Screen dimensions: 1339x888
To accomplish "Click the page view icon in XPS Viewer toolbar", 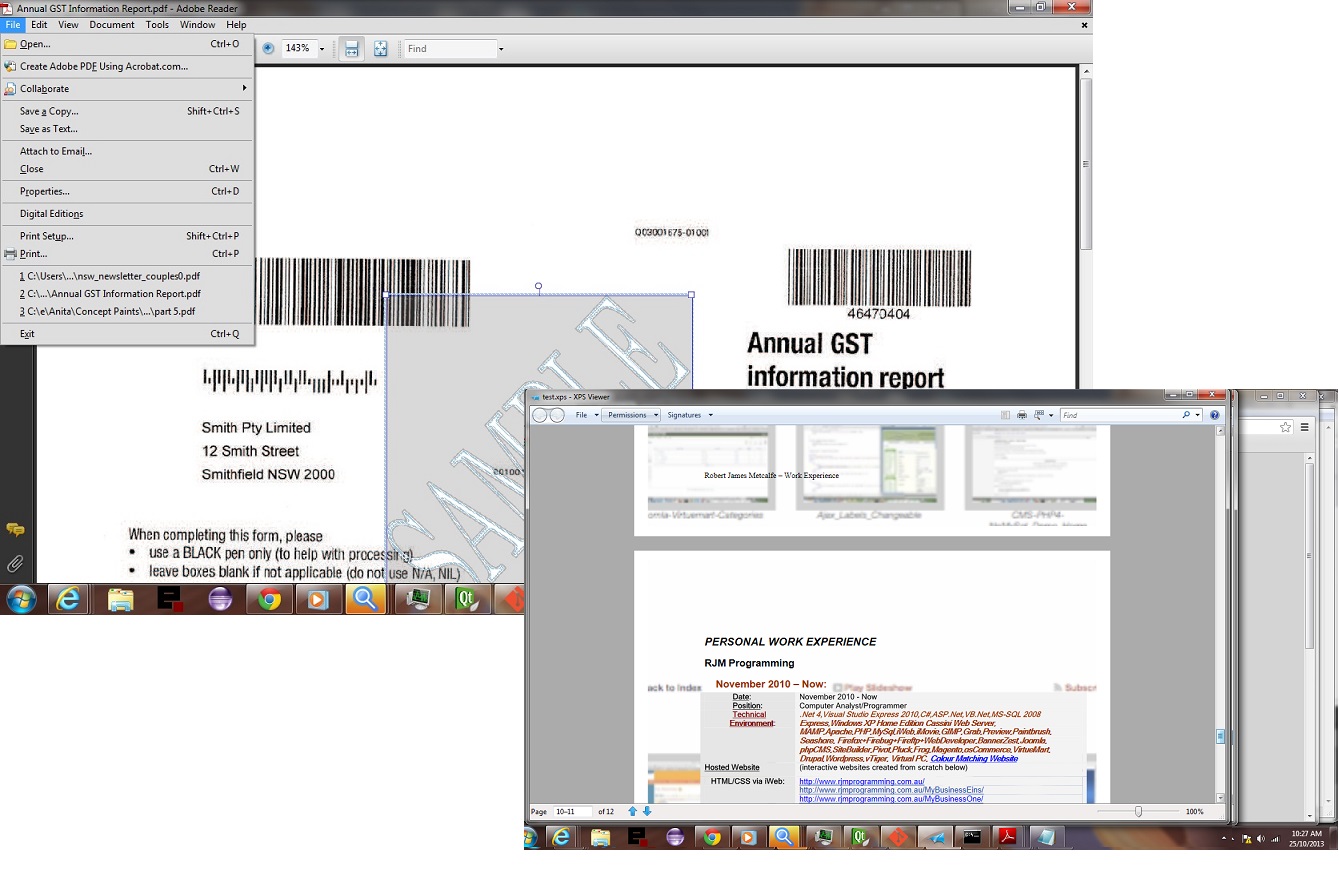I will 1040,415.
